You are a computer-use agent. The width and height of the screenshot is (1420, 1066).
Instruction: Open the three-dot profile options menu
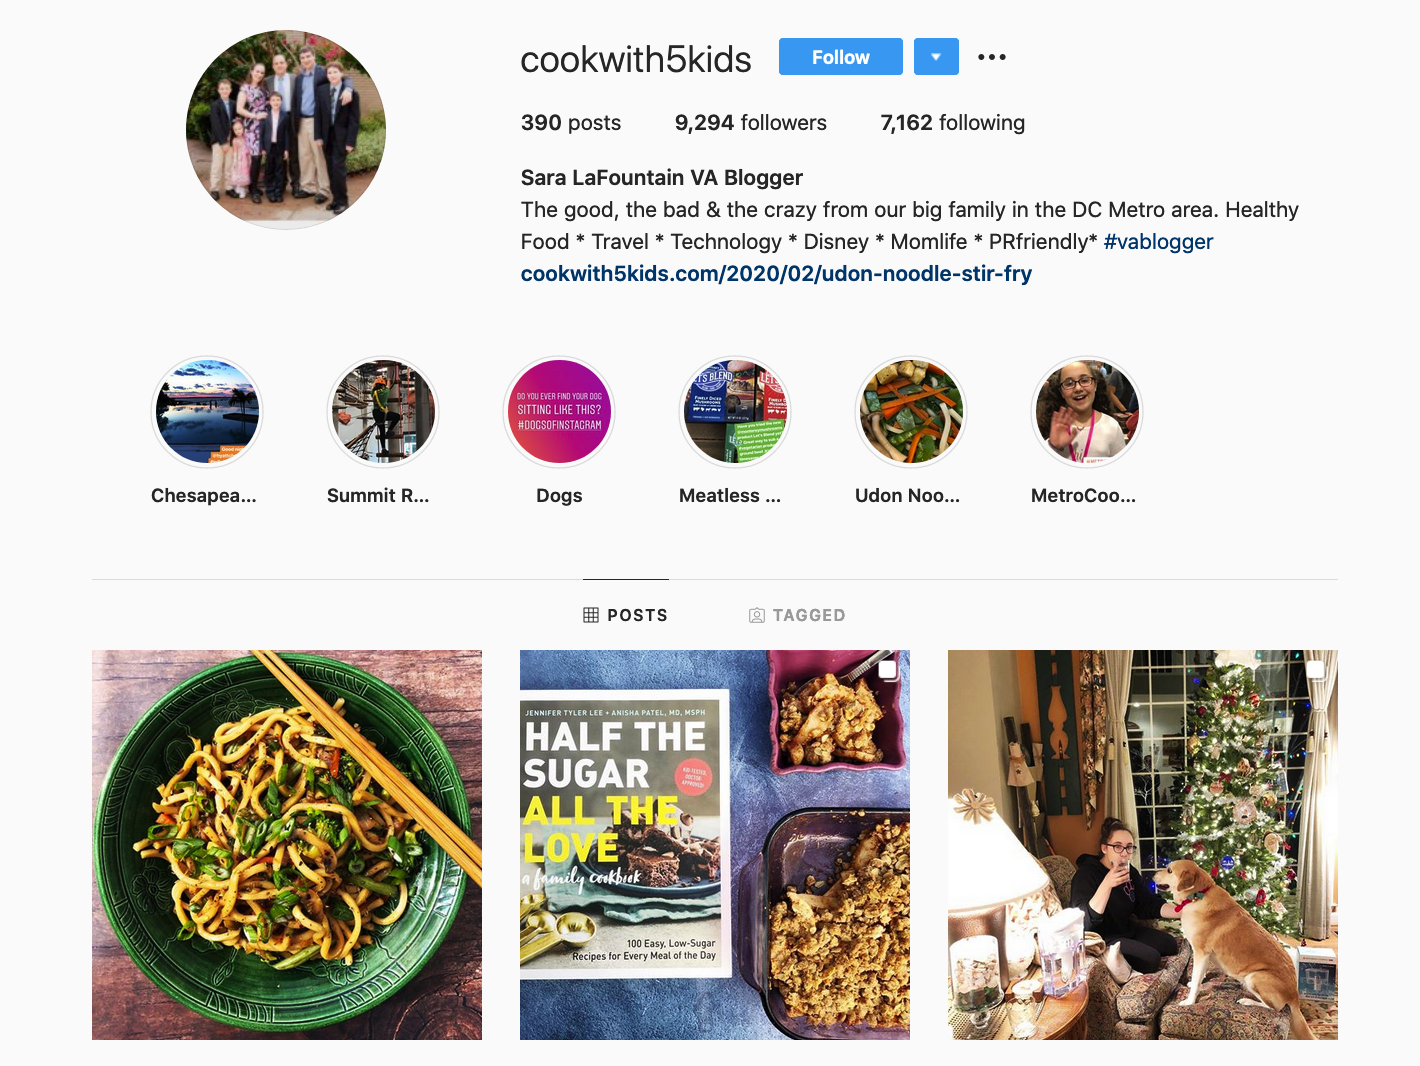point(992,57)
